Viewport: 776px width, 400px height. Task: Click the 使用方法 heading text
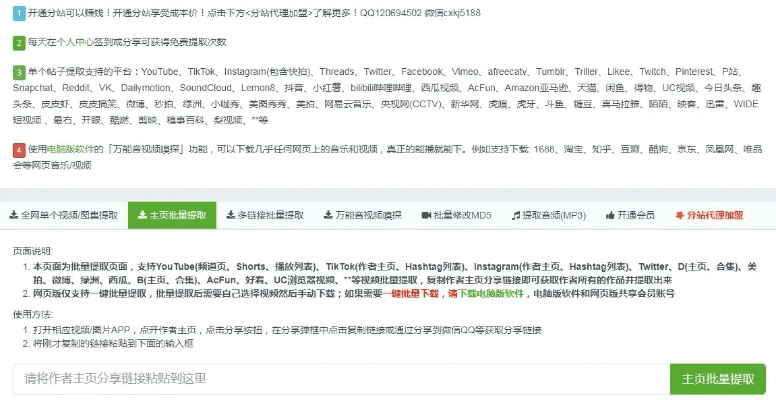(x=33, y=314)
